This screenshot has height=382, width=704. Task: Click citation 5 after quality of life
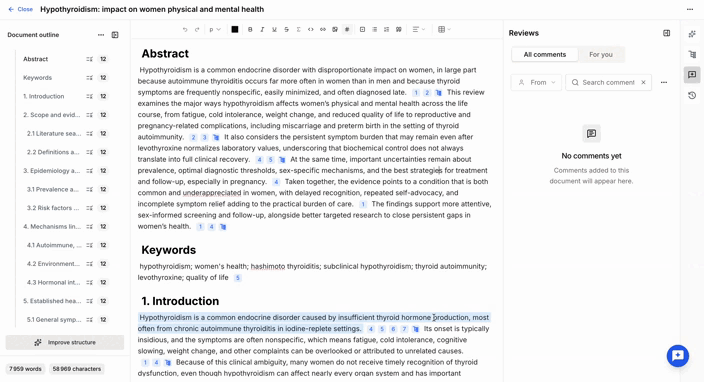(x=238, y=278)
